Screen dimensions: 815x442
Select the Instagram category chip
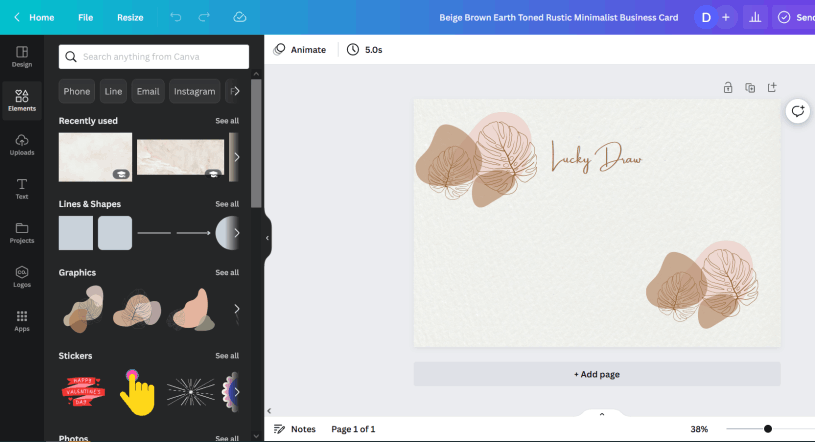(x=194, y=91)
